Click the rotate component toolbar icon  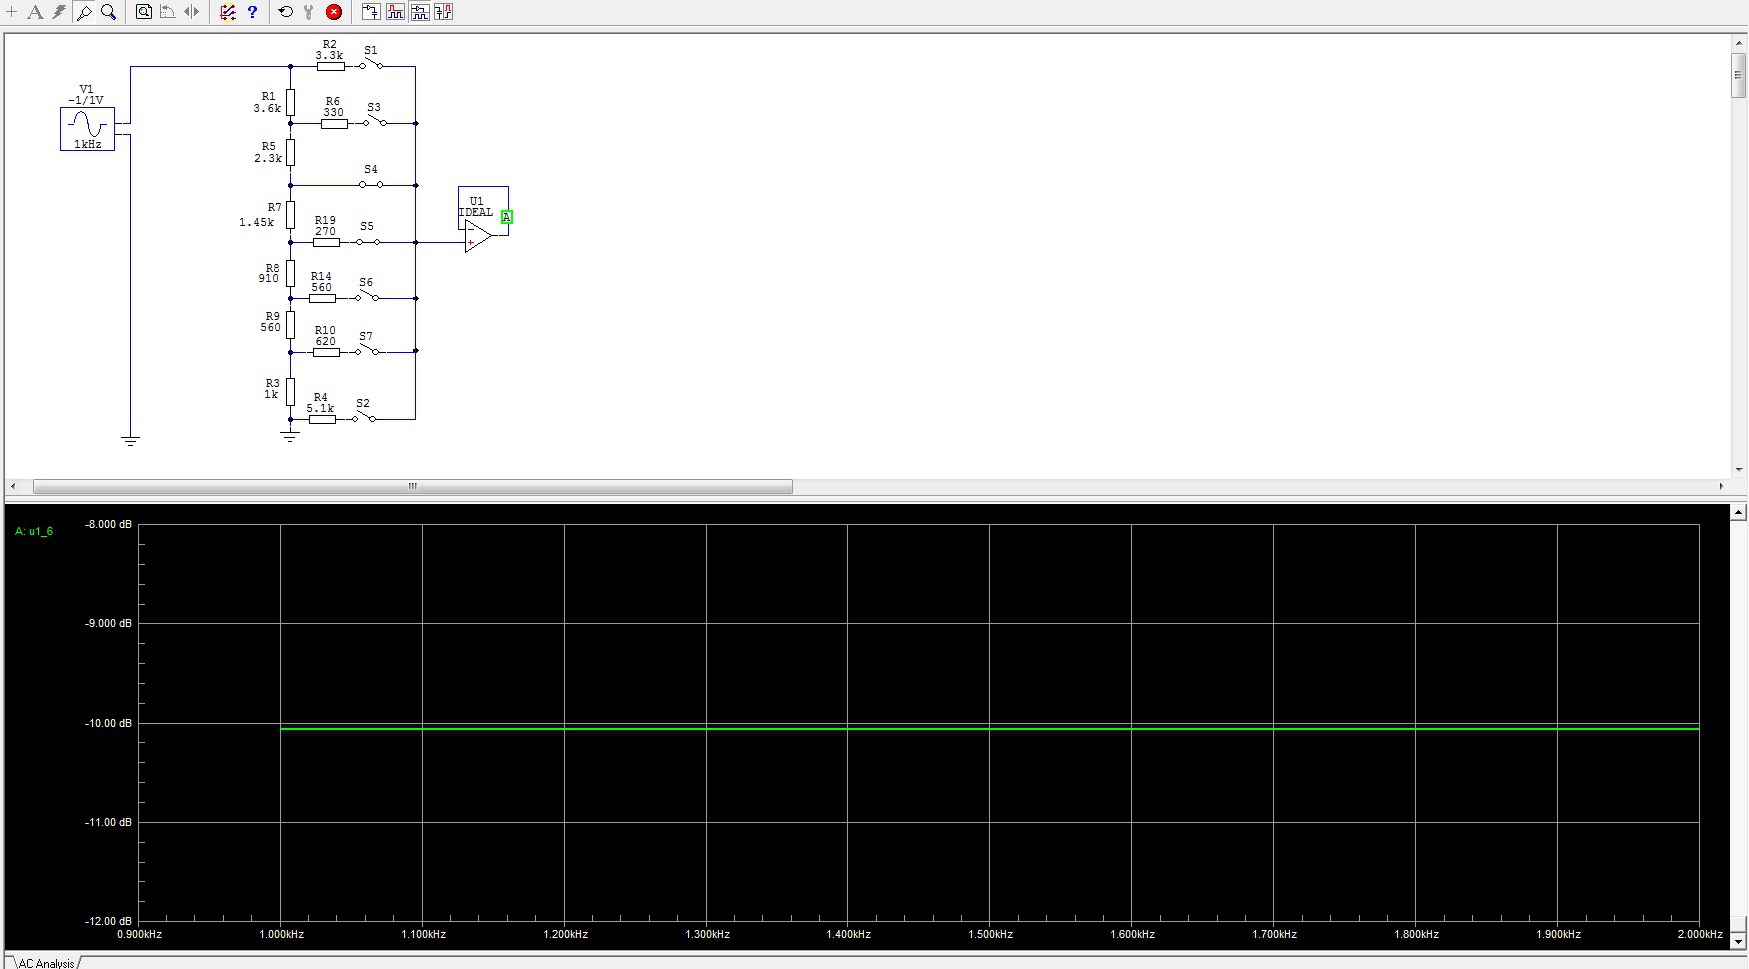coord(168,12)
